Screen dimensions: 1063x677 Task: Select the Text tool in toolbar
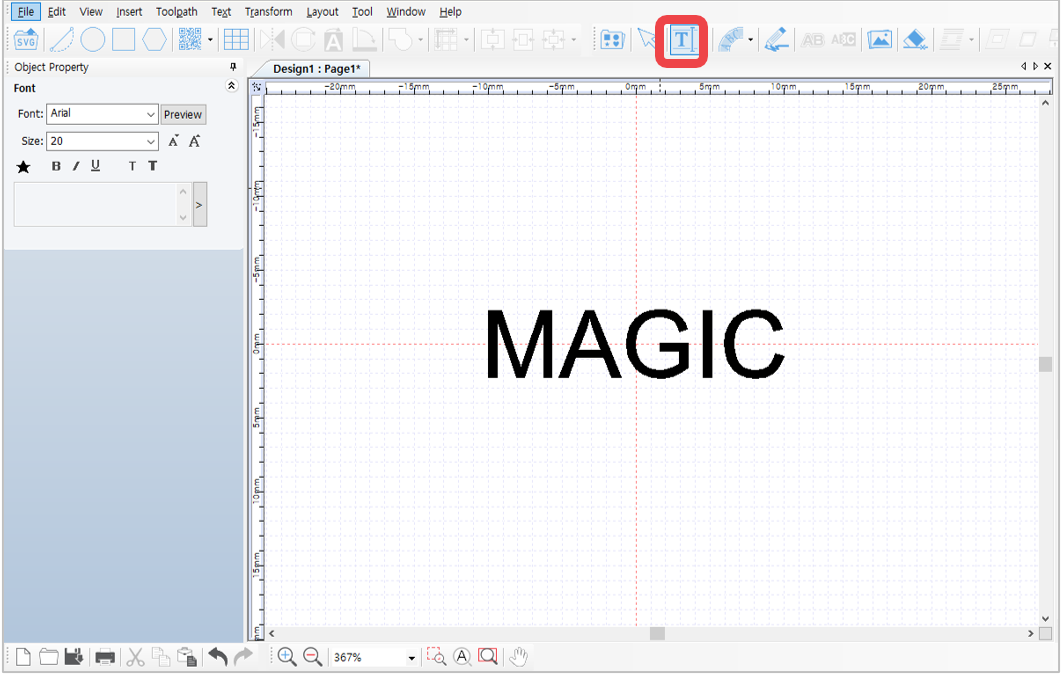pos(682,40)
